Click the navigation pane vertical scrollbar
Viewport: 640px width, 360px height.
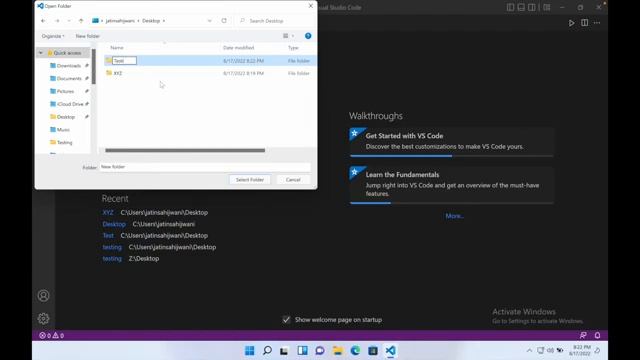[93, 67]
